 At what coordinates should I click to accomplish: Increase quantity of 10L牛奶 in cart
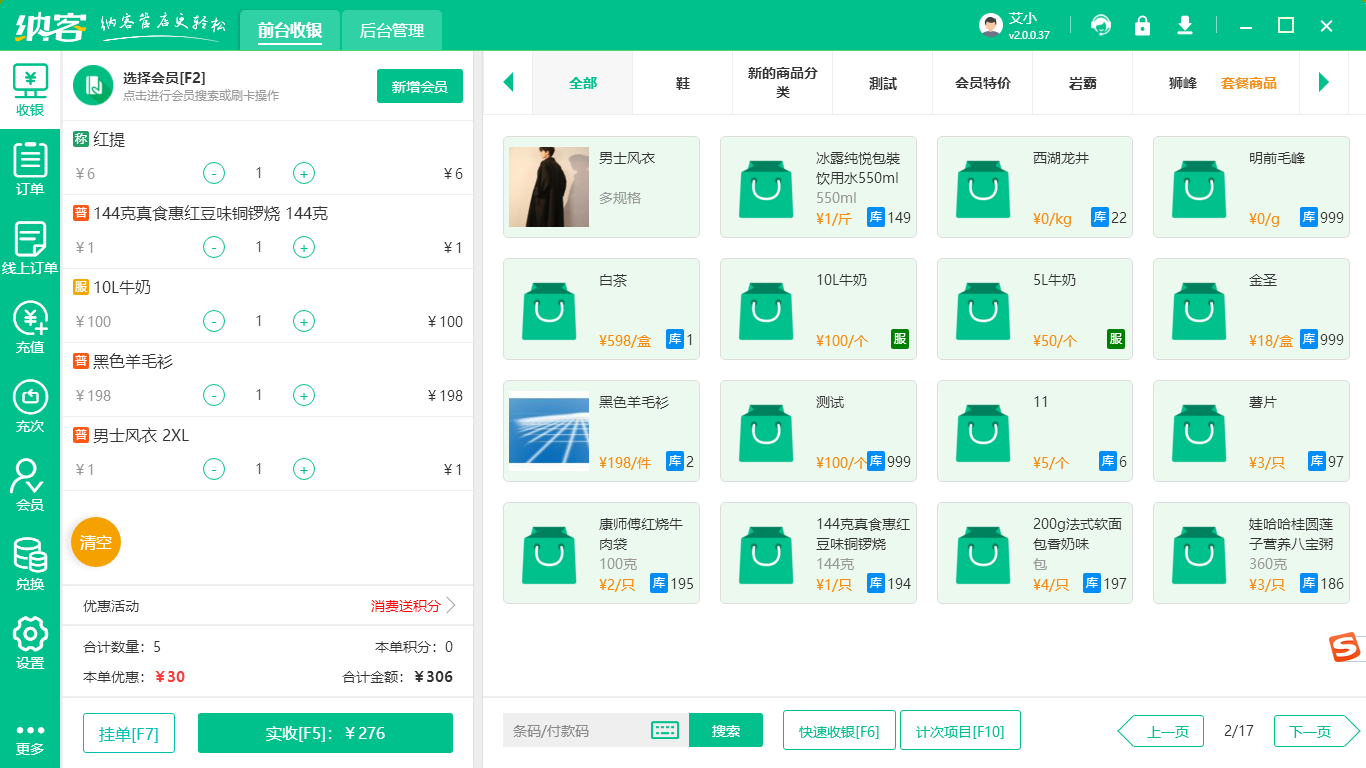click(304, 321)
